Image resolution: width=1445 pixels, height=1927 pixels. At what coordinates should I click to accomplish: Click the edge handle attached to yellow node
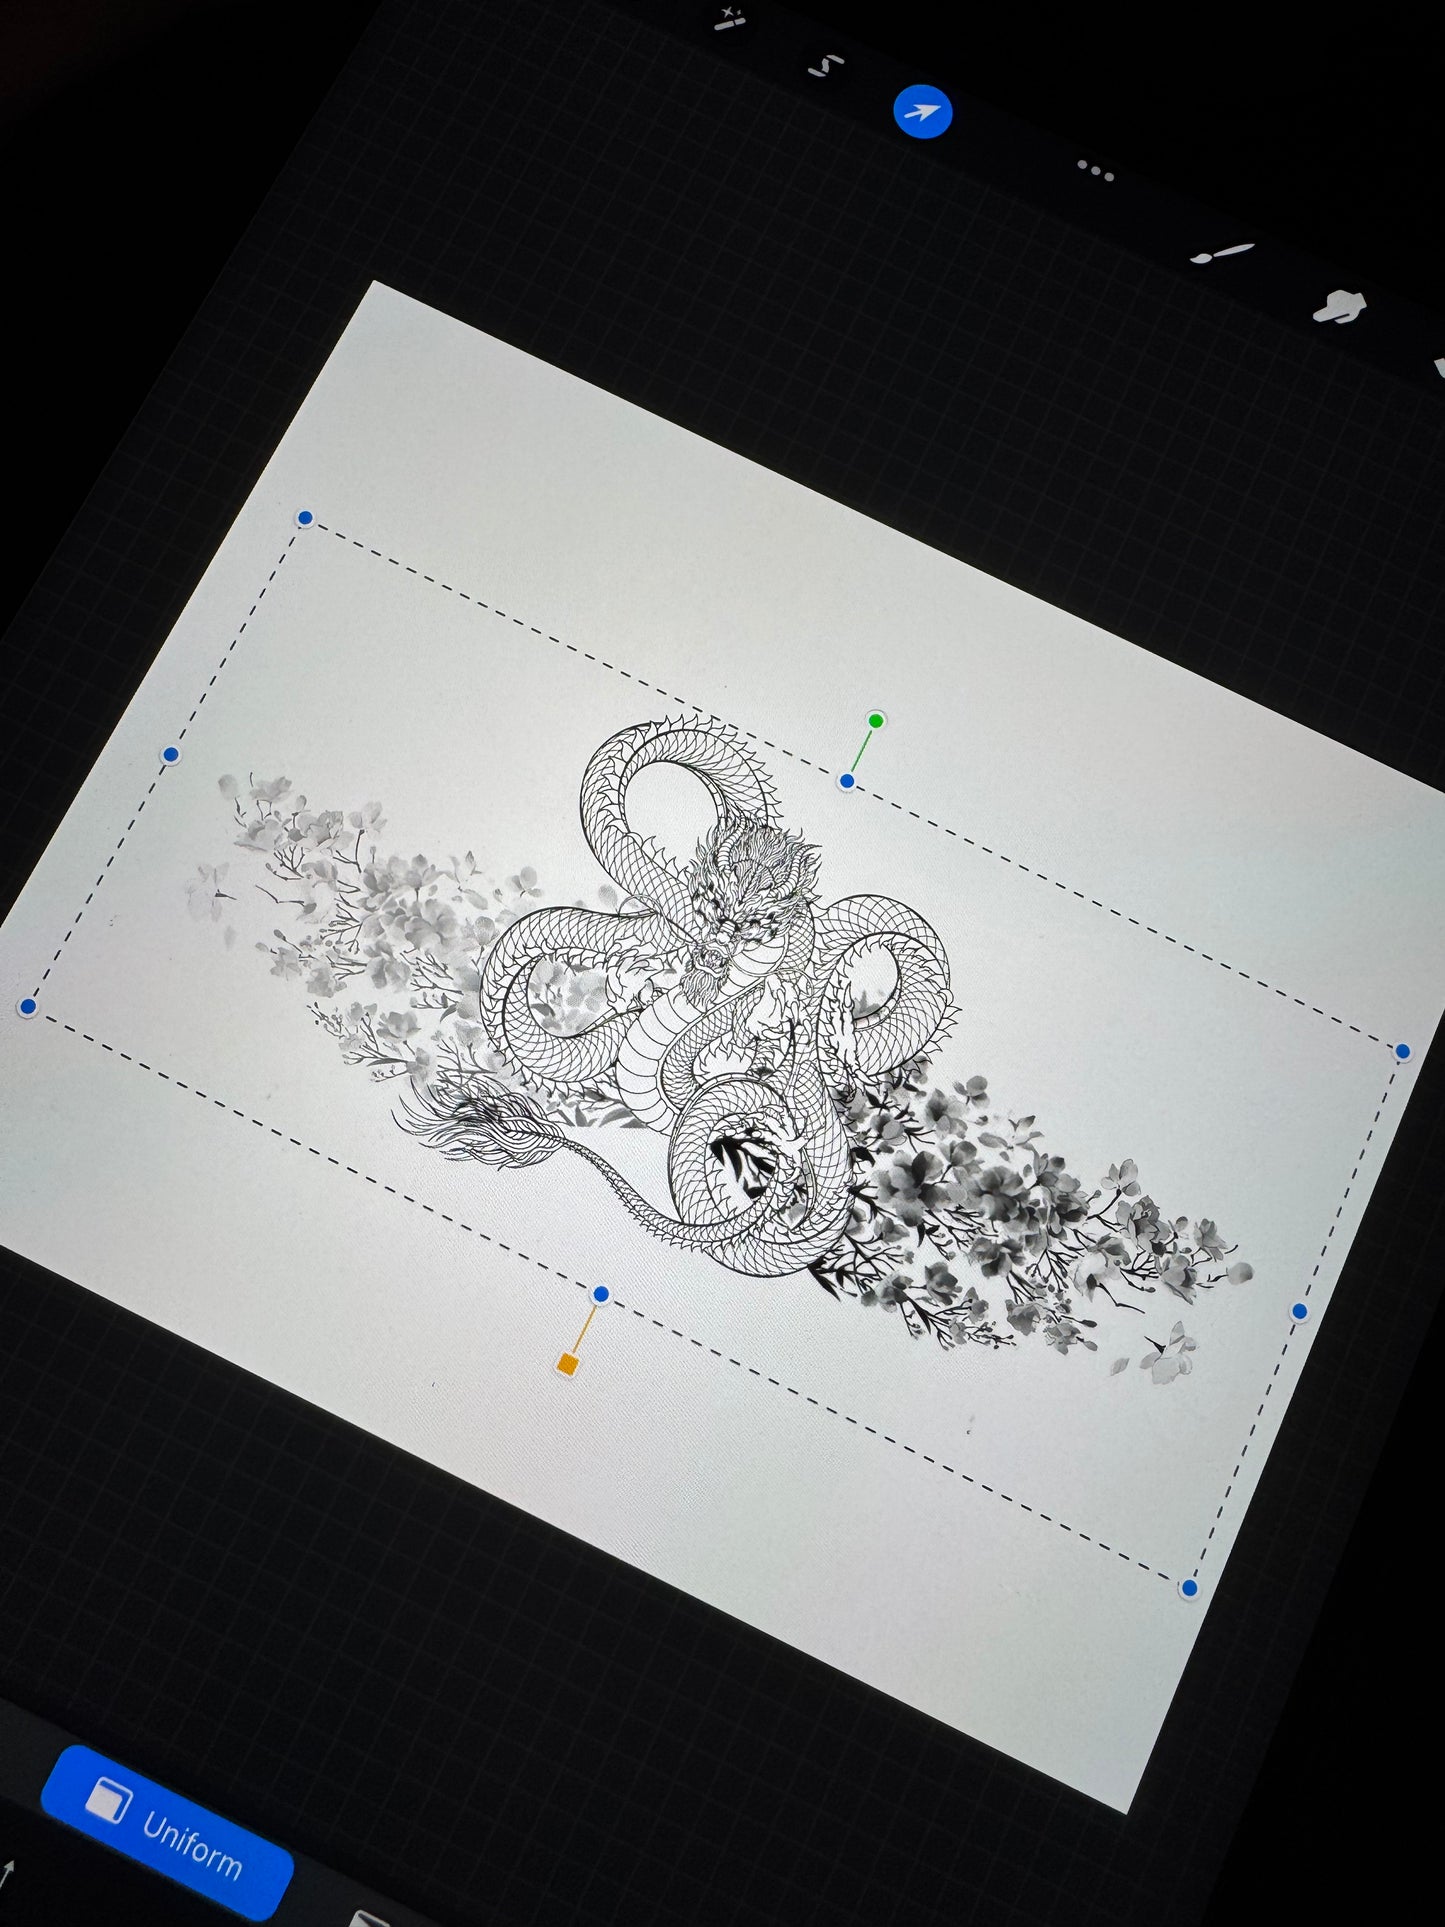pyautogui.click(x=600, y=1295)
